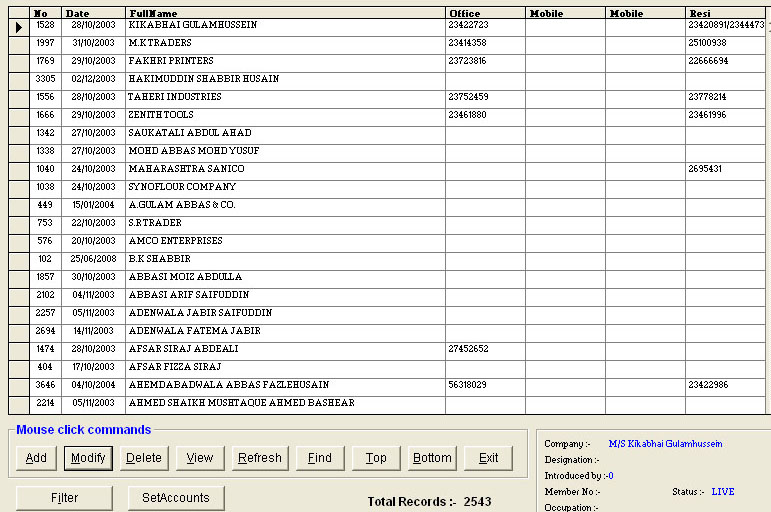This screenshot has width=771, height=512.
Task: Click the No column header
Action: click(46, 13)
